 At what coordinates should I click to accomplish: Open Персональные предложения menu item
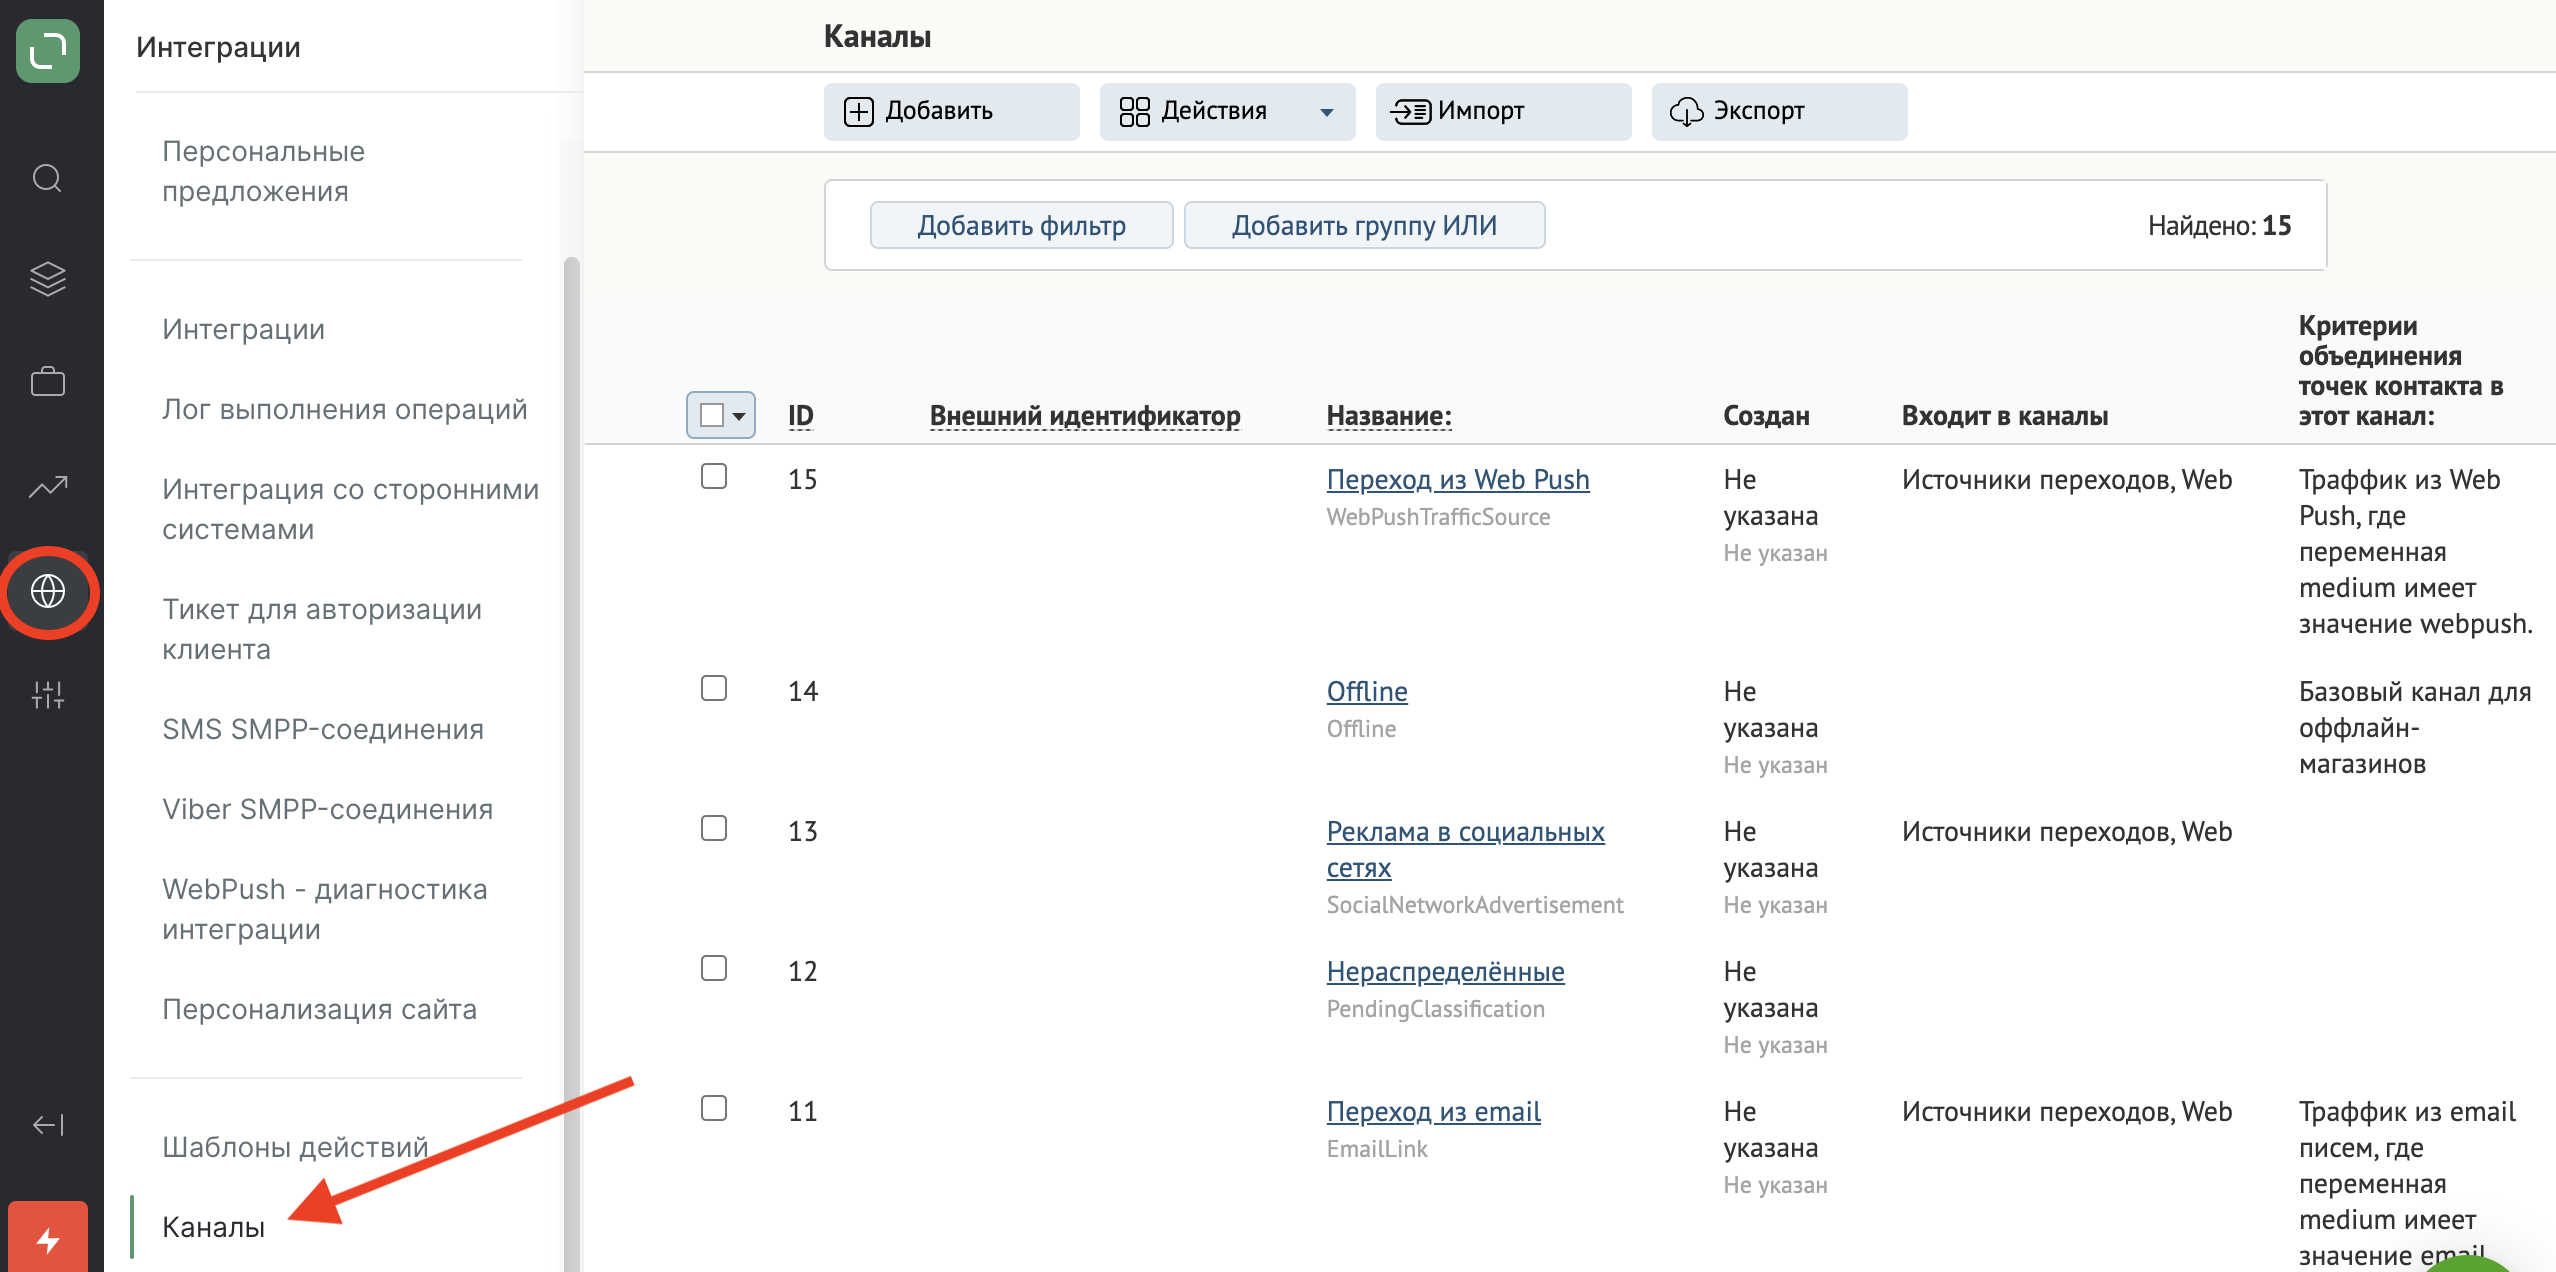263,171
